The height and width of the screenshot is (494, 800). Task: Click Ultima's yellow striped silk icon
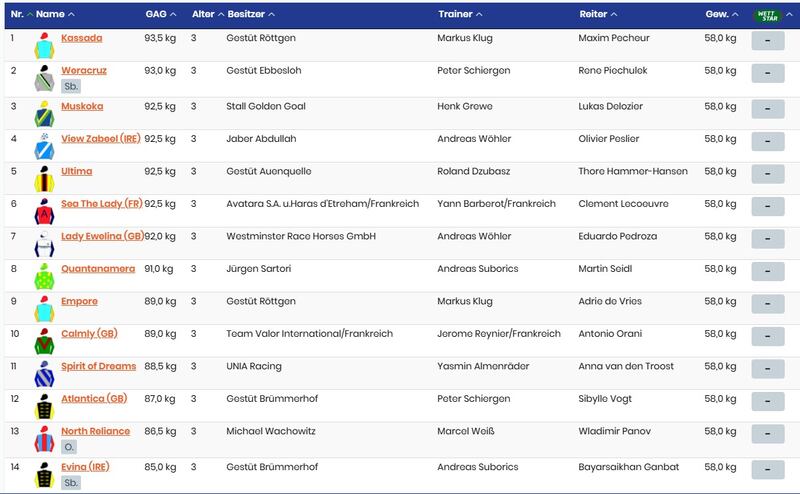point(44,179)
